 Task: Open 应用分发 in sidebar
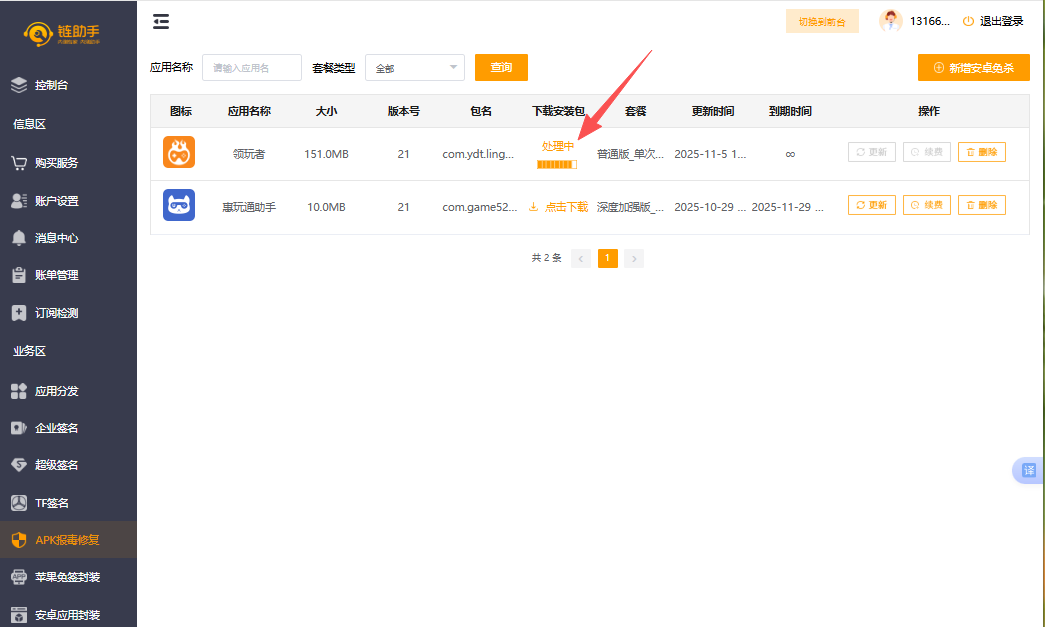56,391
